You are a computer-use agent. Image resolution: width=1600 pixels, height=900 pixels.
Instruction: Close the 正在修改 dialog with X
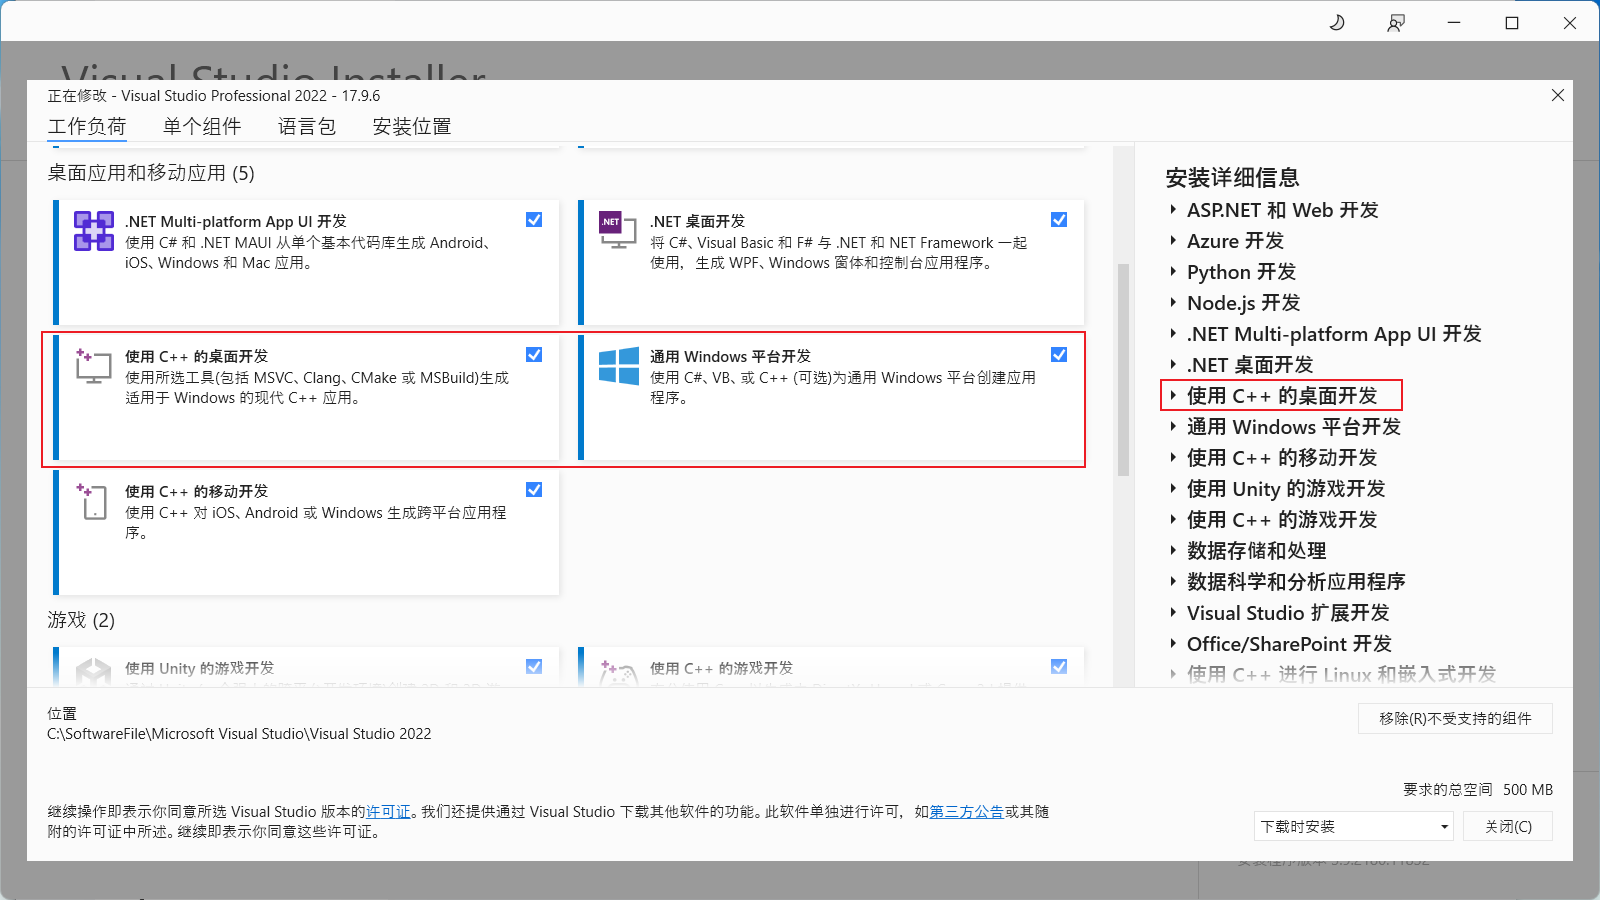click(x=1557, y=95)
